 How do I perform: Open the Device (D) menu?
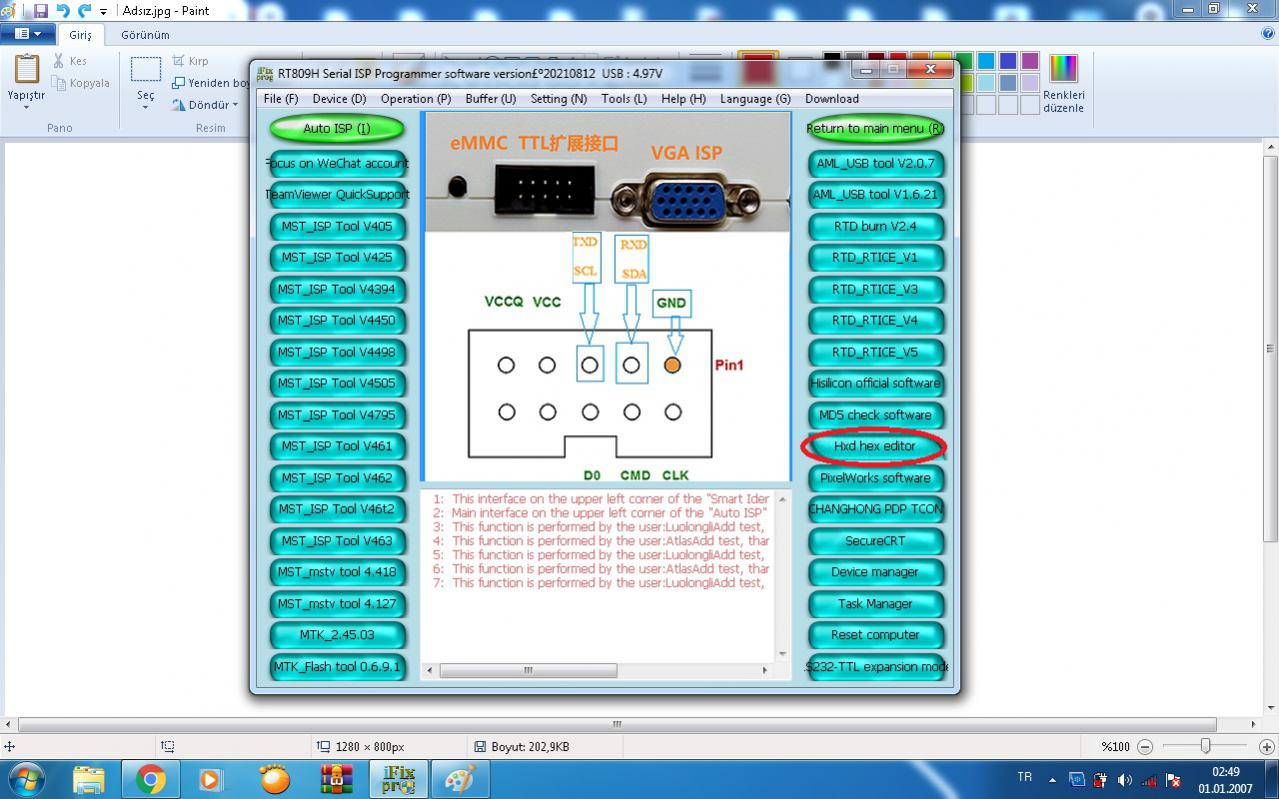339,99
